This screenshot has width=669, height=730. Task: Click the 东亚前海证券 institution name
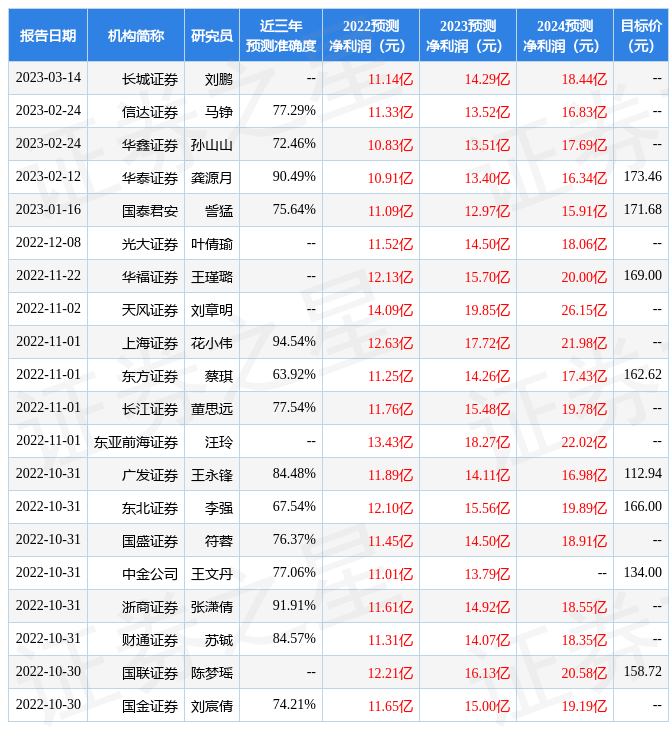coord(136,441)
